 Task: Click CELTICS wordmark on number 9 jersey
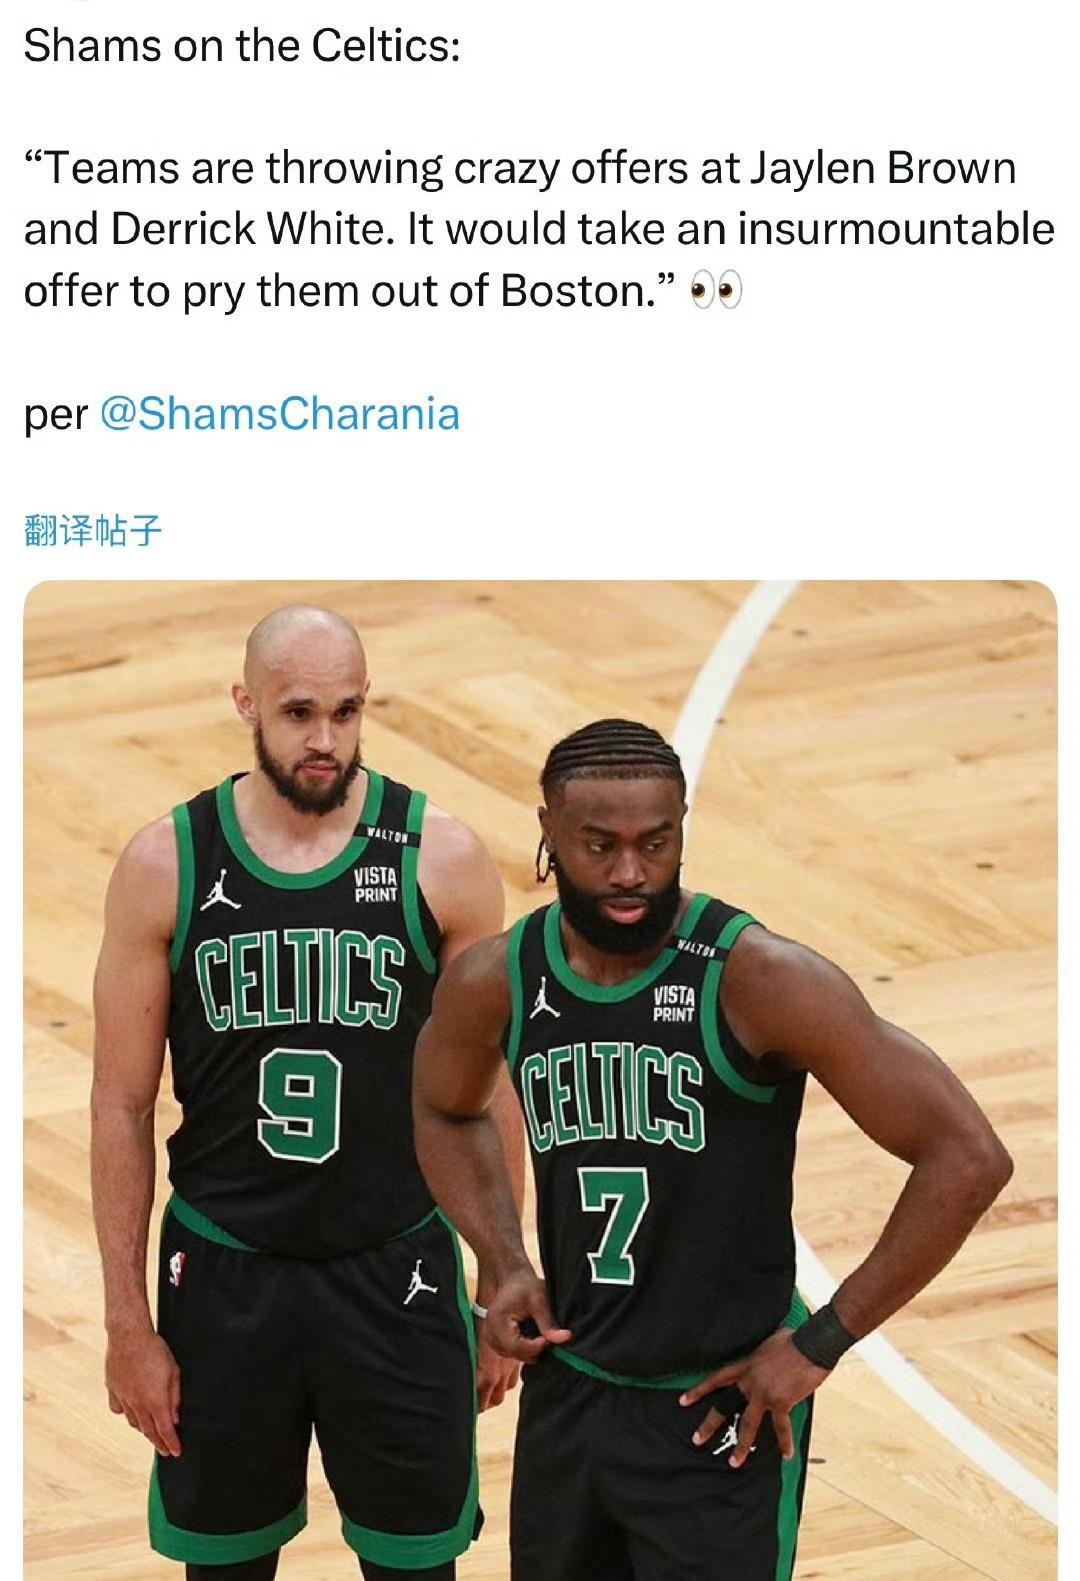coord(300,981)
